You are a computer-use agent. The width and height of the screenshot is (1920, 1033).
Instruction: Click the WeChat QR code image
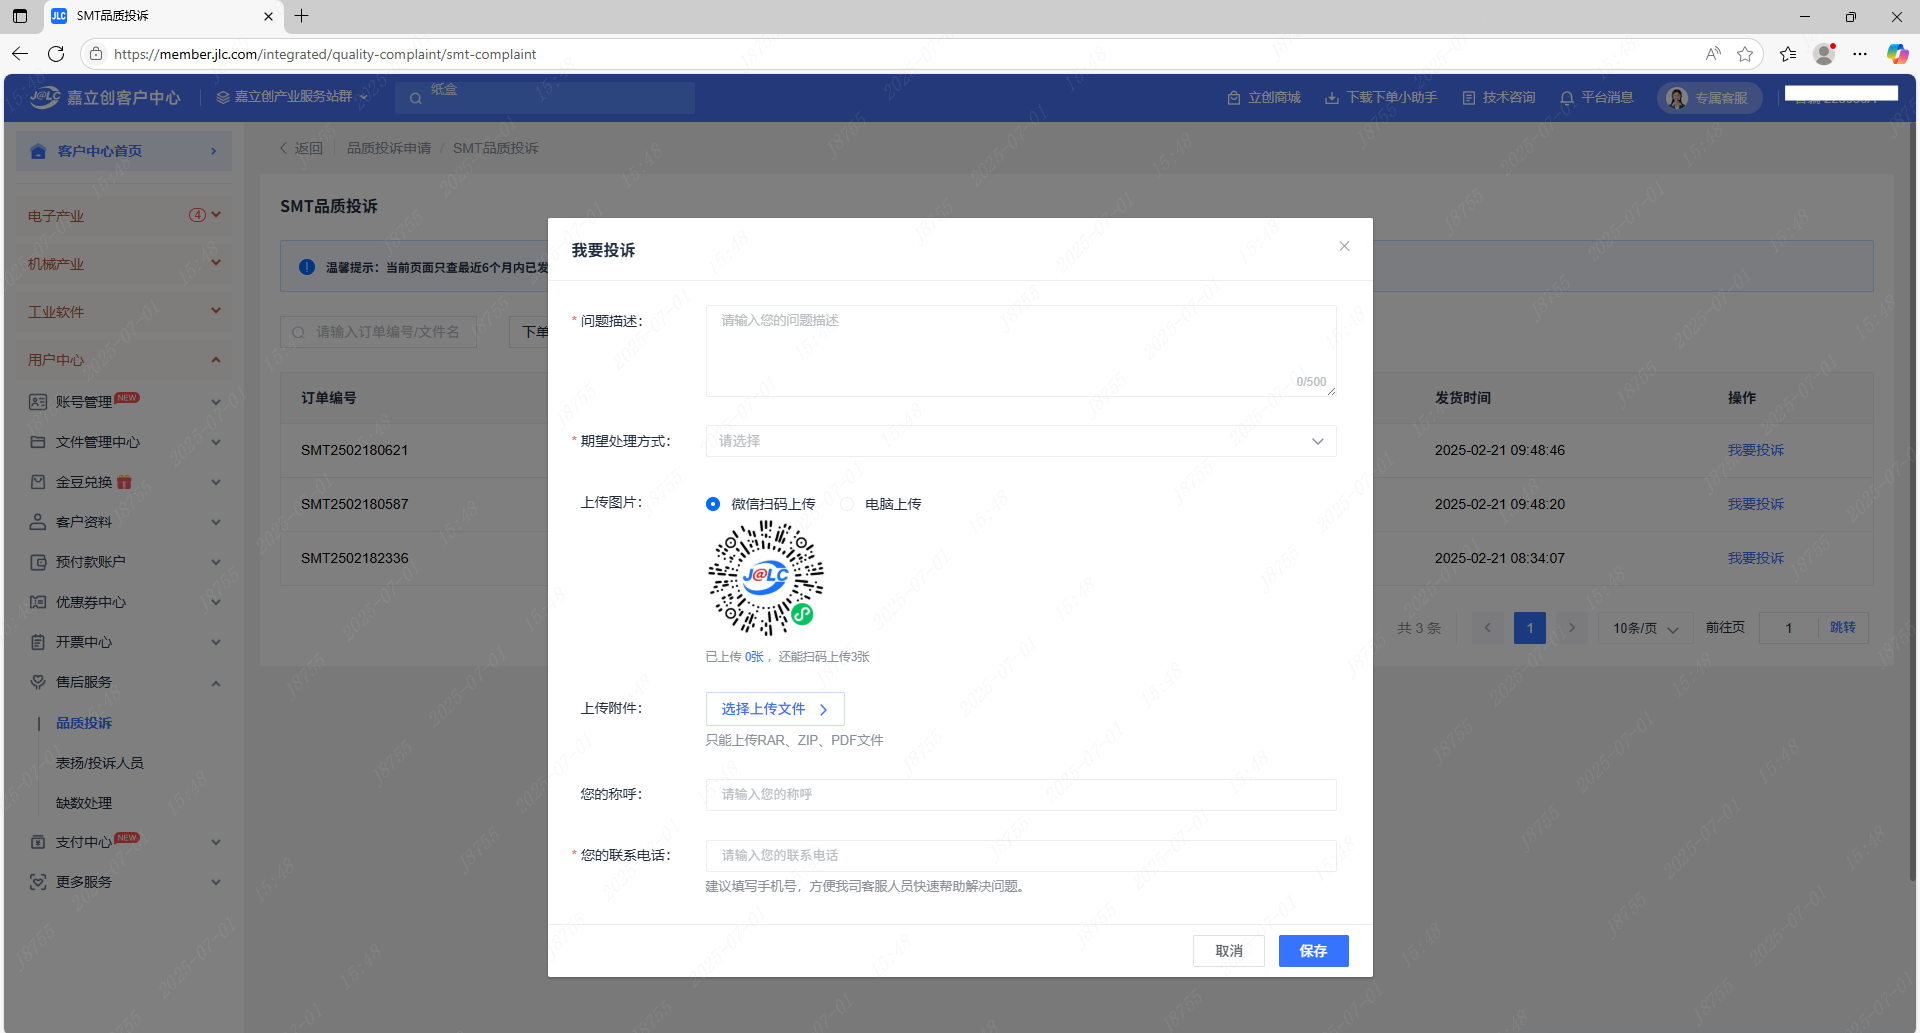tap(766, 578)
